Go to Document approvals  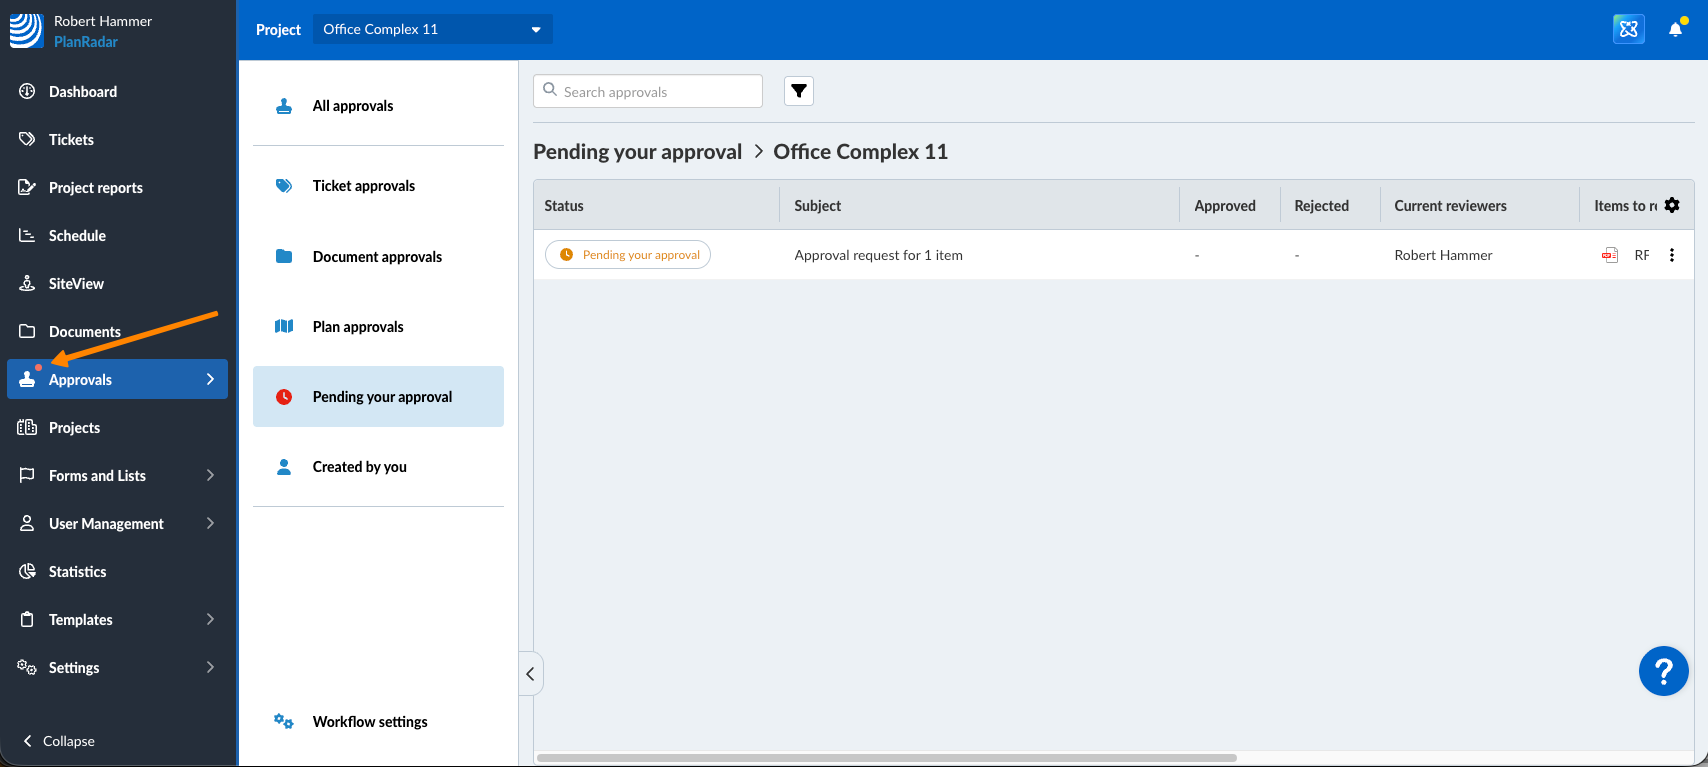point(377,257)
